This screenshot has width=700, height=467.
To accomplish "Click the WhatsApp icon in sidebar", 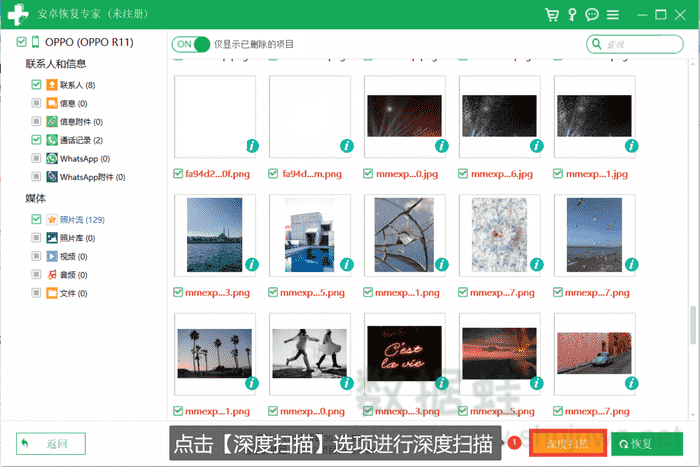I will click(x=51, y=158).
